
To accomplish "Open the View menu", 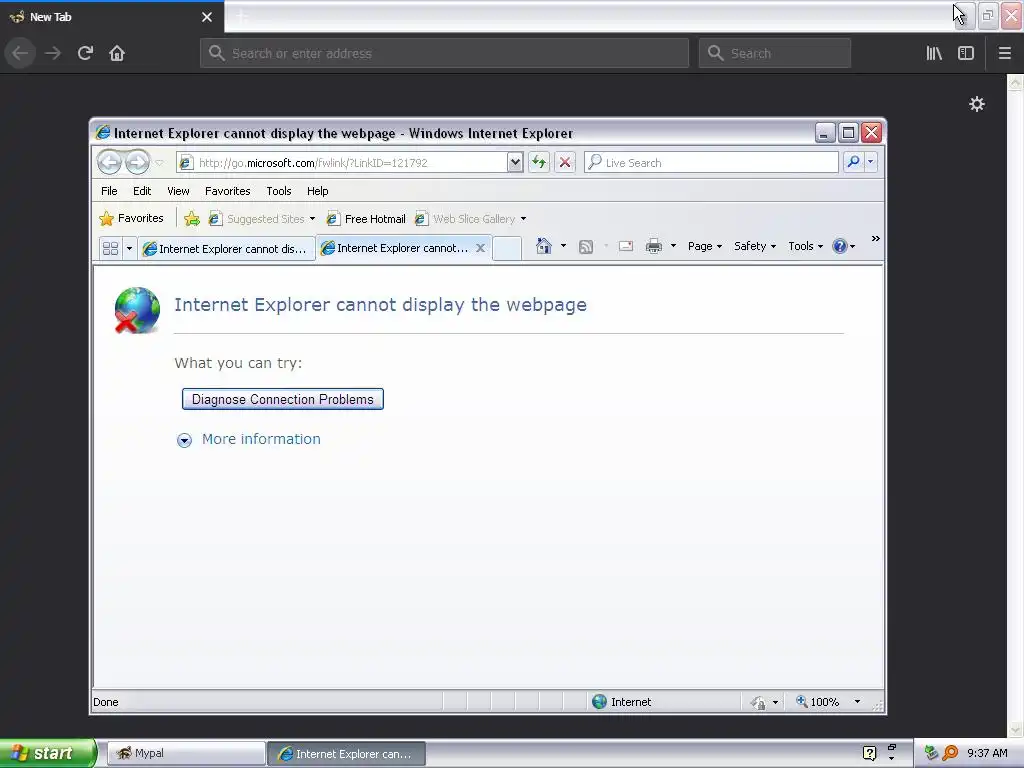I will (178, 191).
